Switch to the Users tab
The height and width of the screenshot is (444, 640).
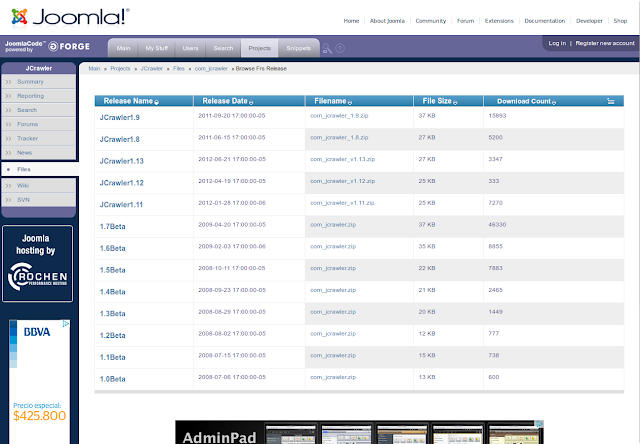coord(191,48)
